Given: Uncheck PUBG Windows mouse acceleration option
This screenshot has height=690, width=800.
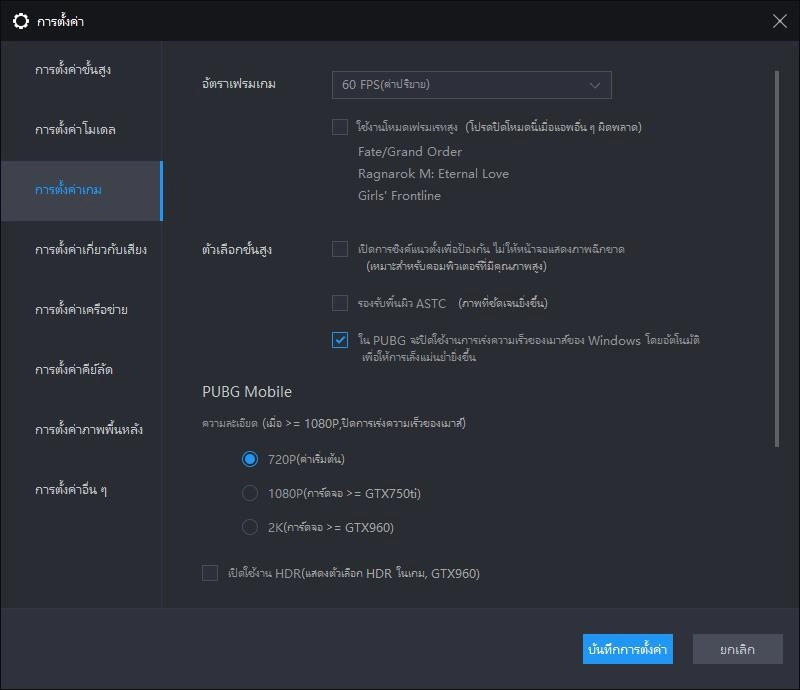Looking at the screenshot, I should [x=340, y=340].
